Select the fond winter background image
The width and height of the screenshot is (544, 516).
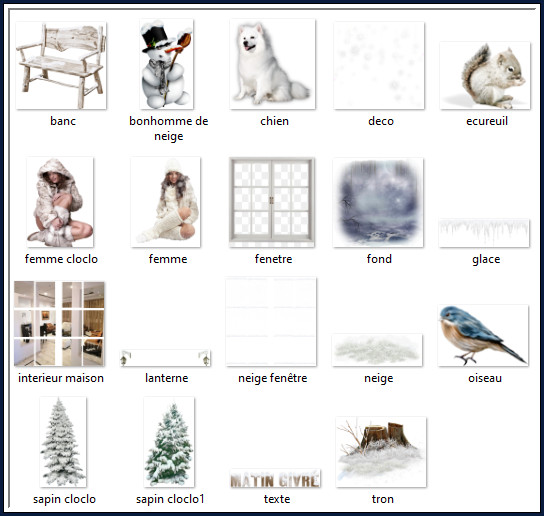coord(378,202)
